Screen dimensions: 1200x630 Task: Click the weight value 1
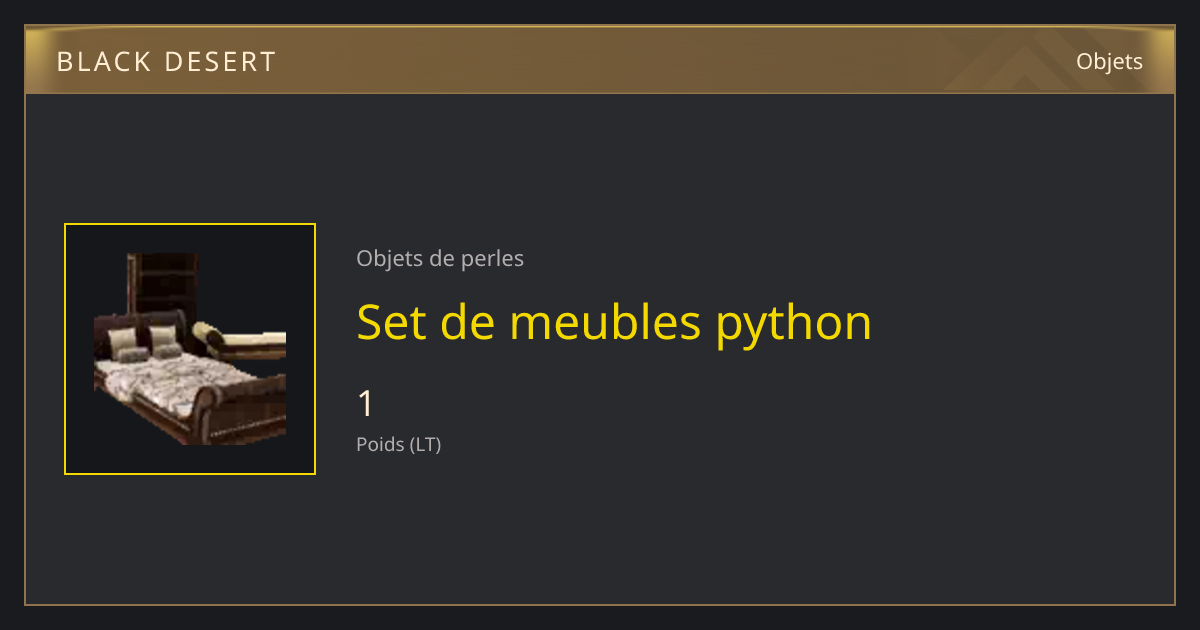pos(366,404)
